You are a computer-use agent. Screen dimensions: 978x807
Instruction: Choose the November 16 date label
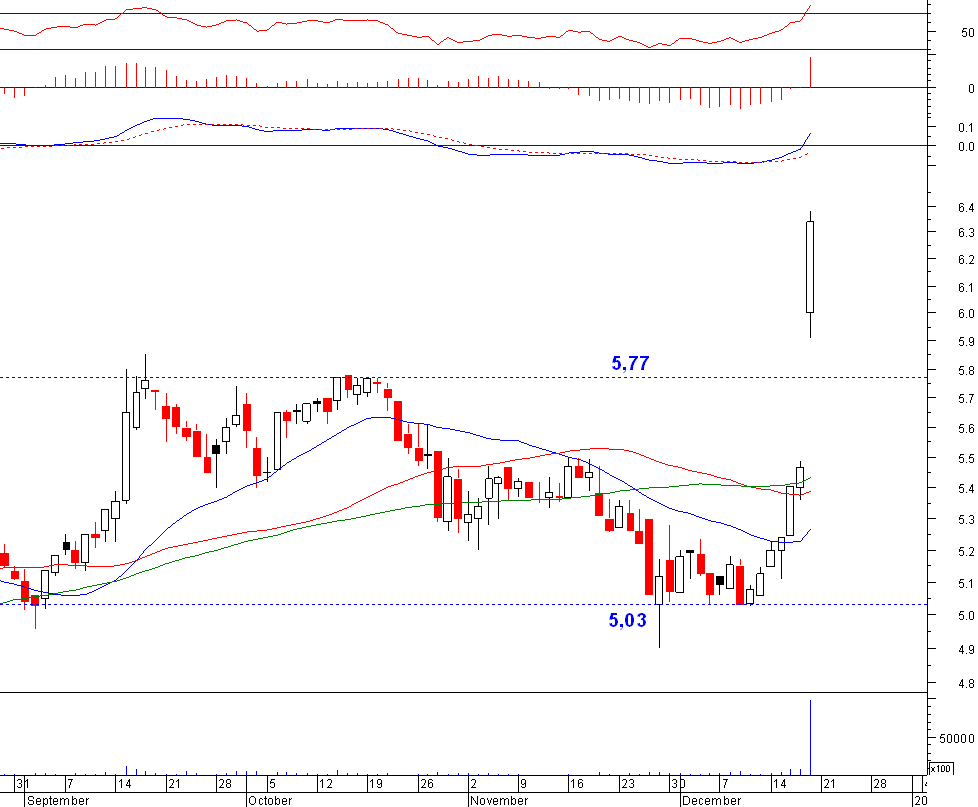pos(576,784)
